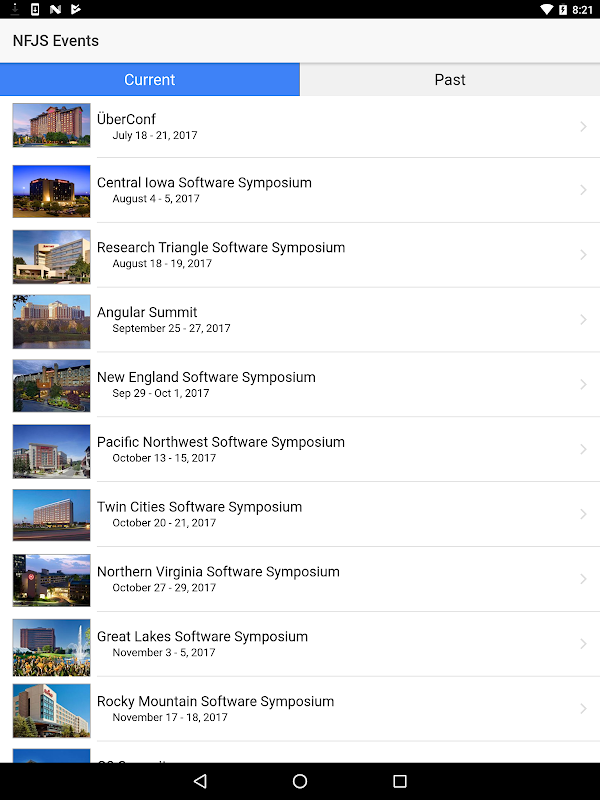The image size is (600, 800).
Task: Select Twin Cities Software Symposium title
Action: pyautogui.click(x=199, y=507)
